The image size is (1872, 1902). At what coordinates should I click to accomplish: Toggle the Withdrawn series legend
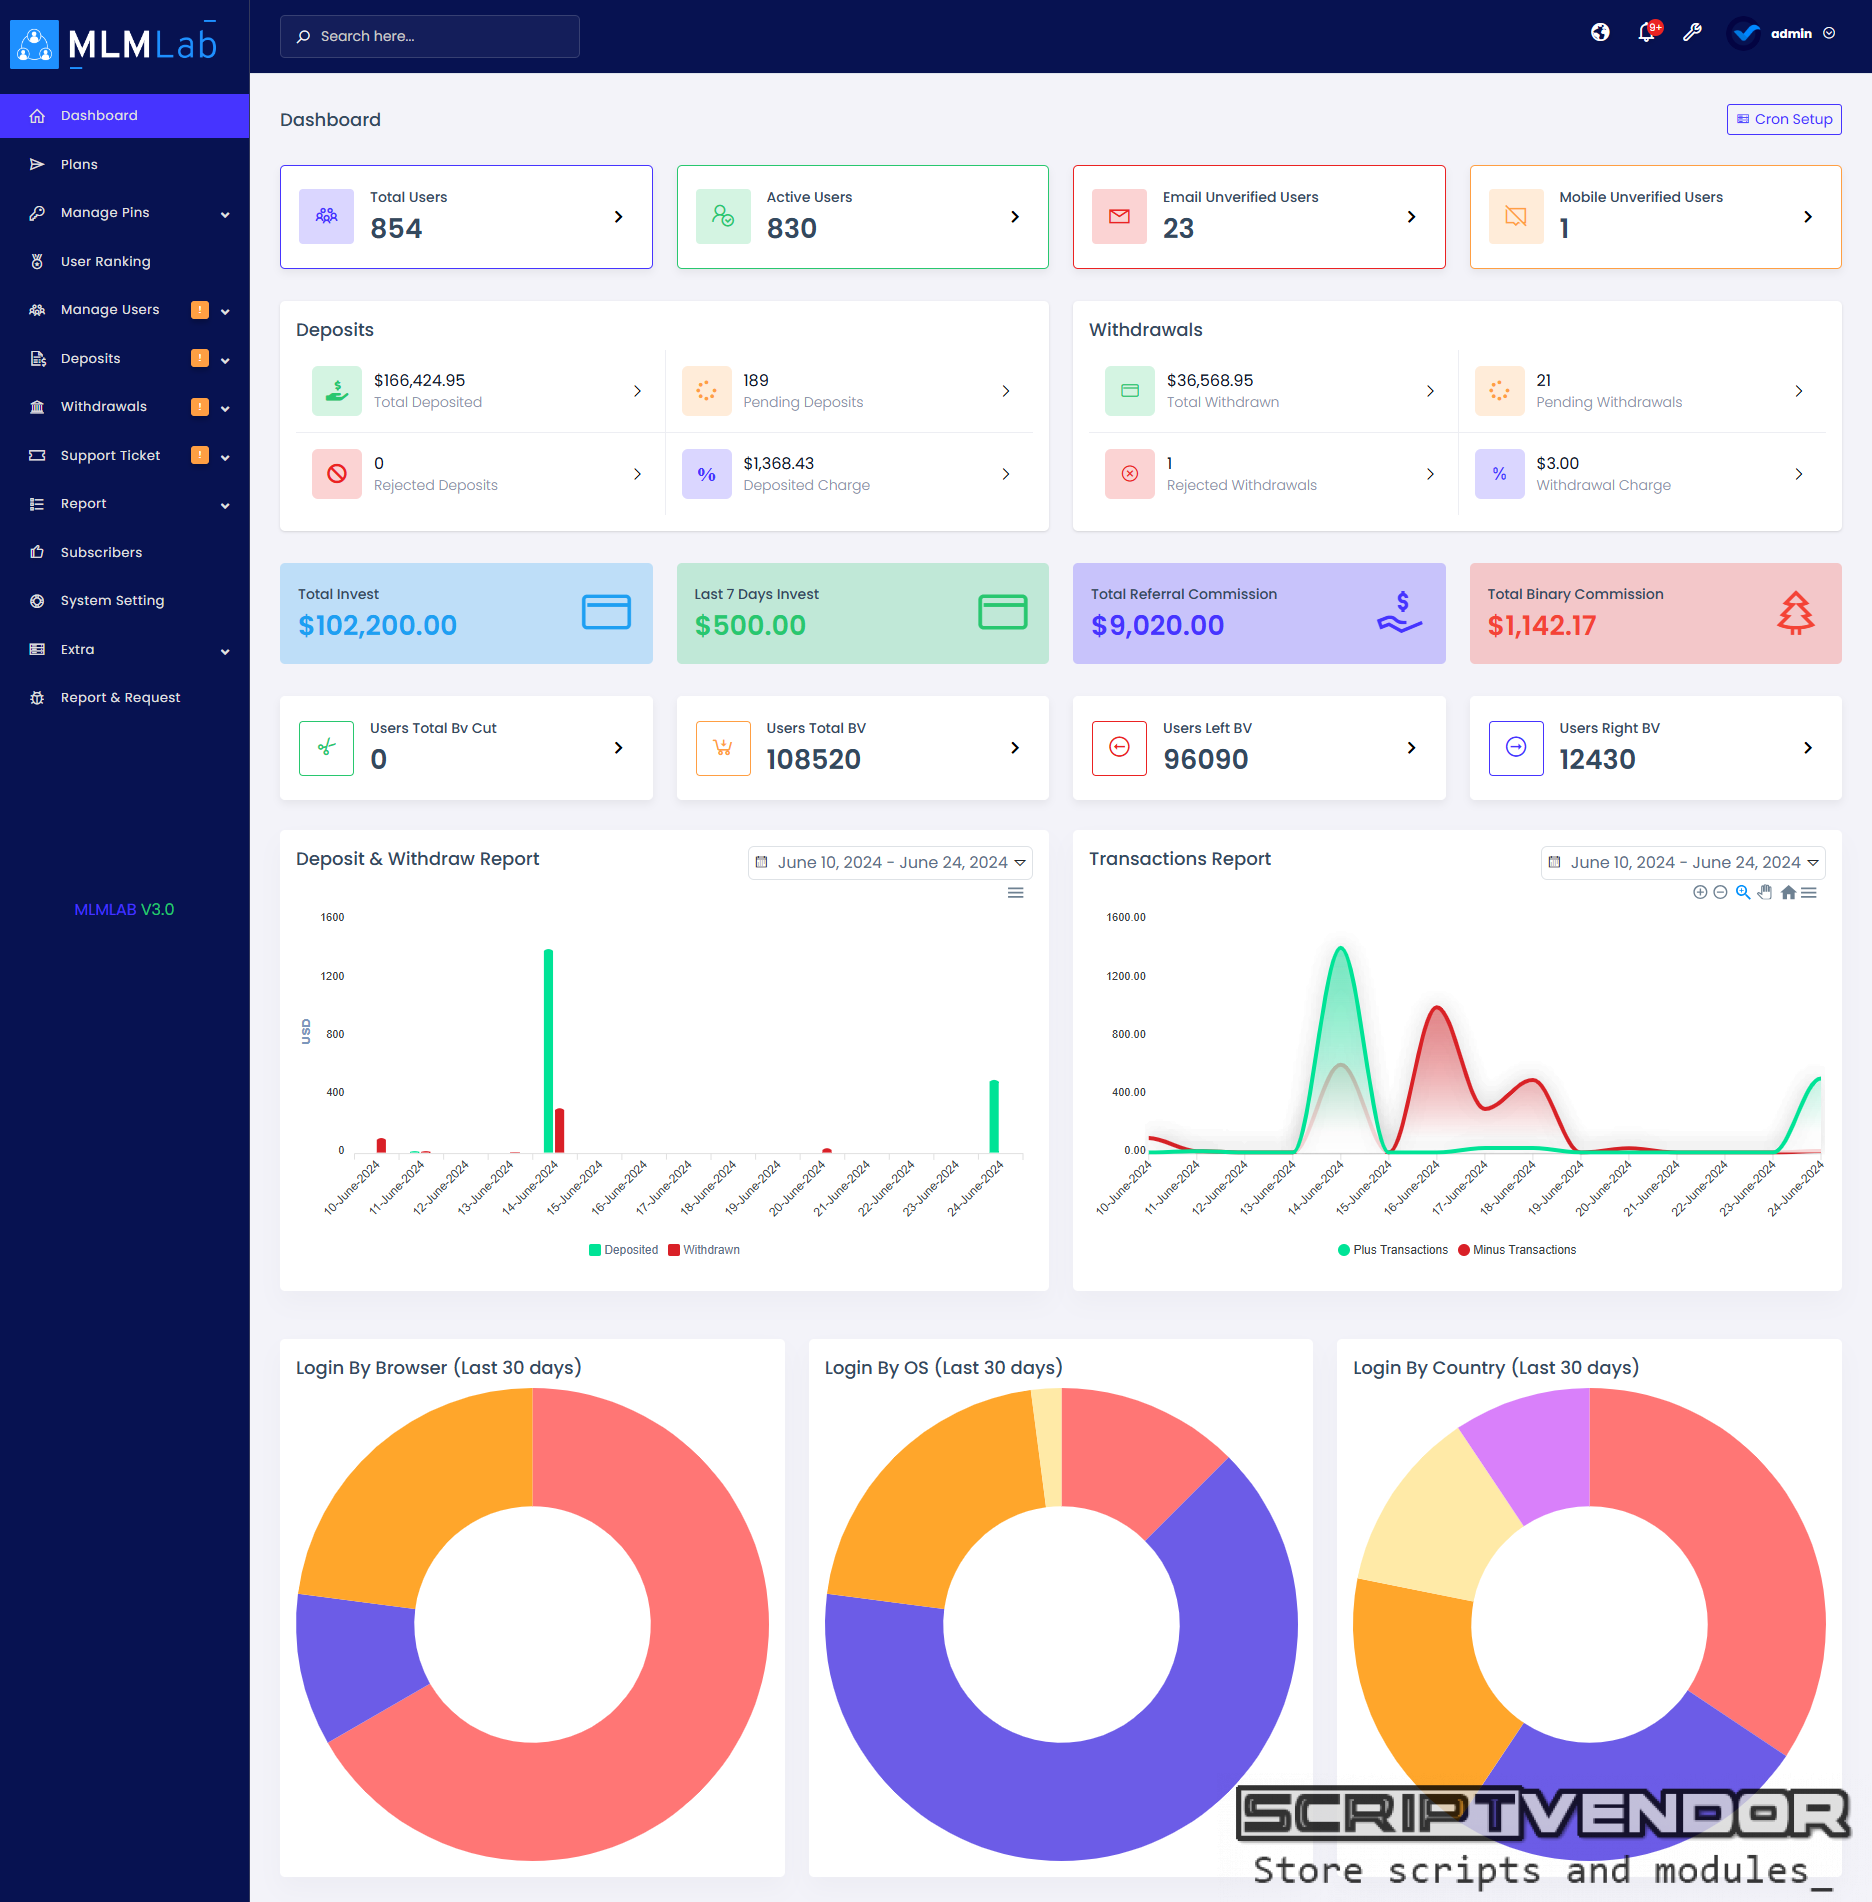point(704,1250)
